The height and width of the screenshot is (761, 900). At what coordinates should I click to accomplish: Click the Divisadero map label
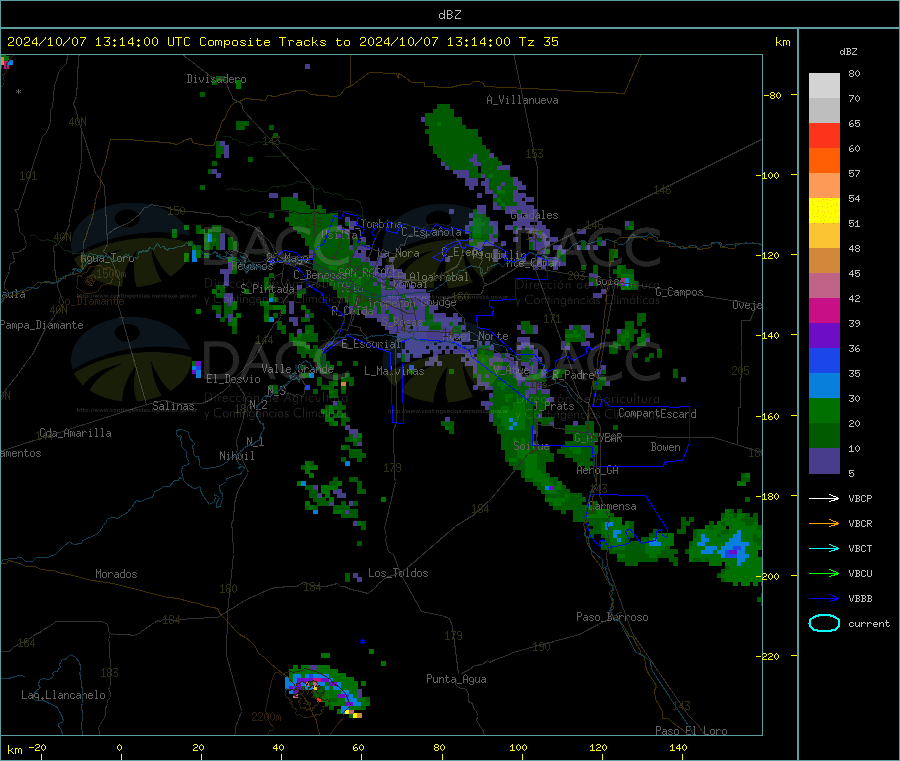point(216,79)
